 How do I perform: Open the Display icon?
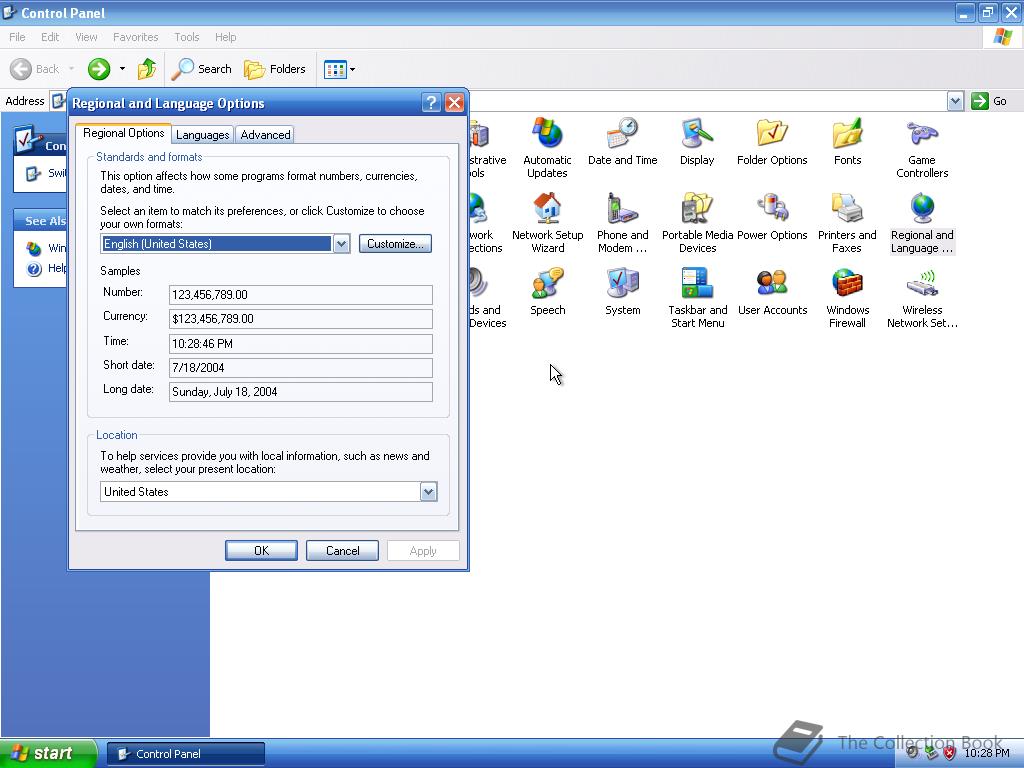point(697,142)
